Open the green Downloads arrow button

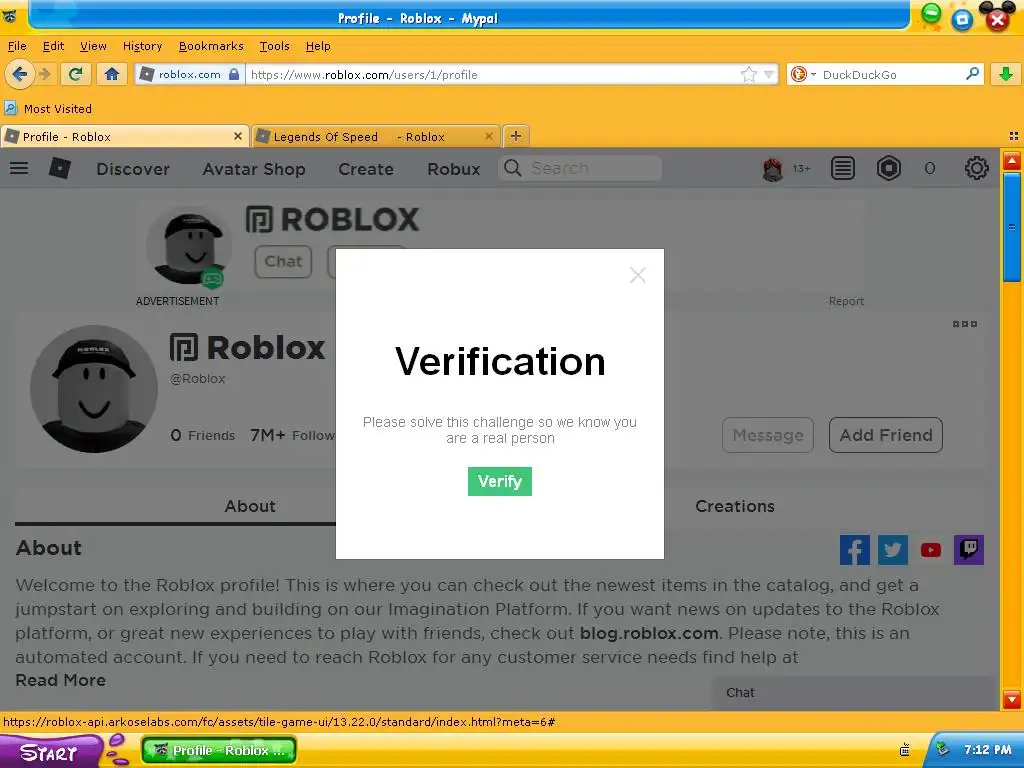point(1006,74)
